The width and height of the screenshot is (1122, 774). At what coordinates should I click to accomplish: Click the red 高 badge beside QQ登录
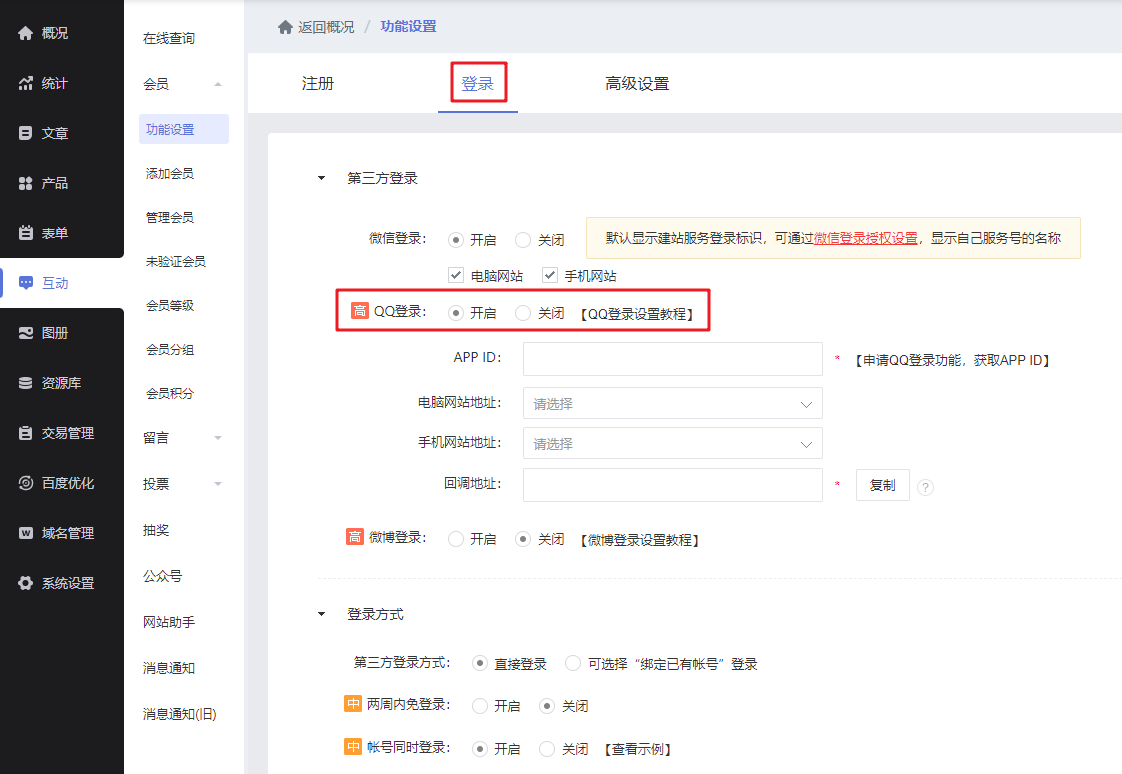click(359, 310)
